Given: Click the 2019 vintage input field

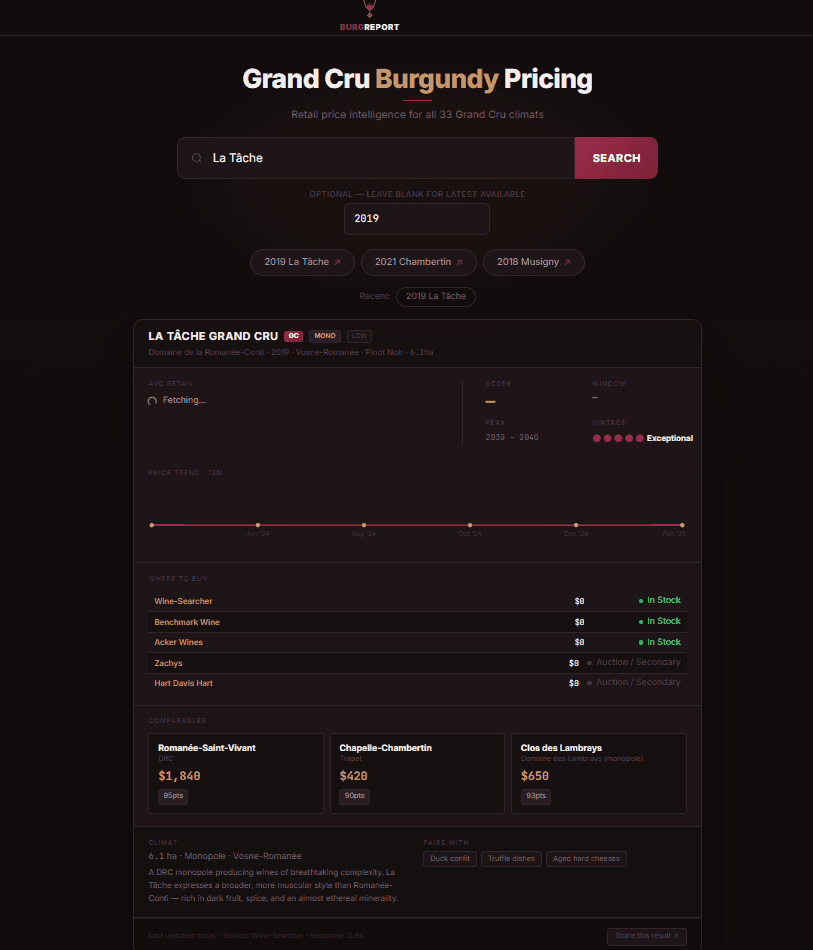Looking at the screenshot, I should (416, 218).
